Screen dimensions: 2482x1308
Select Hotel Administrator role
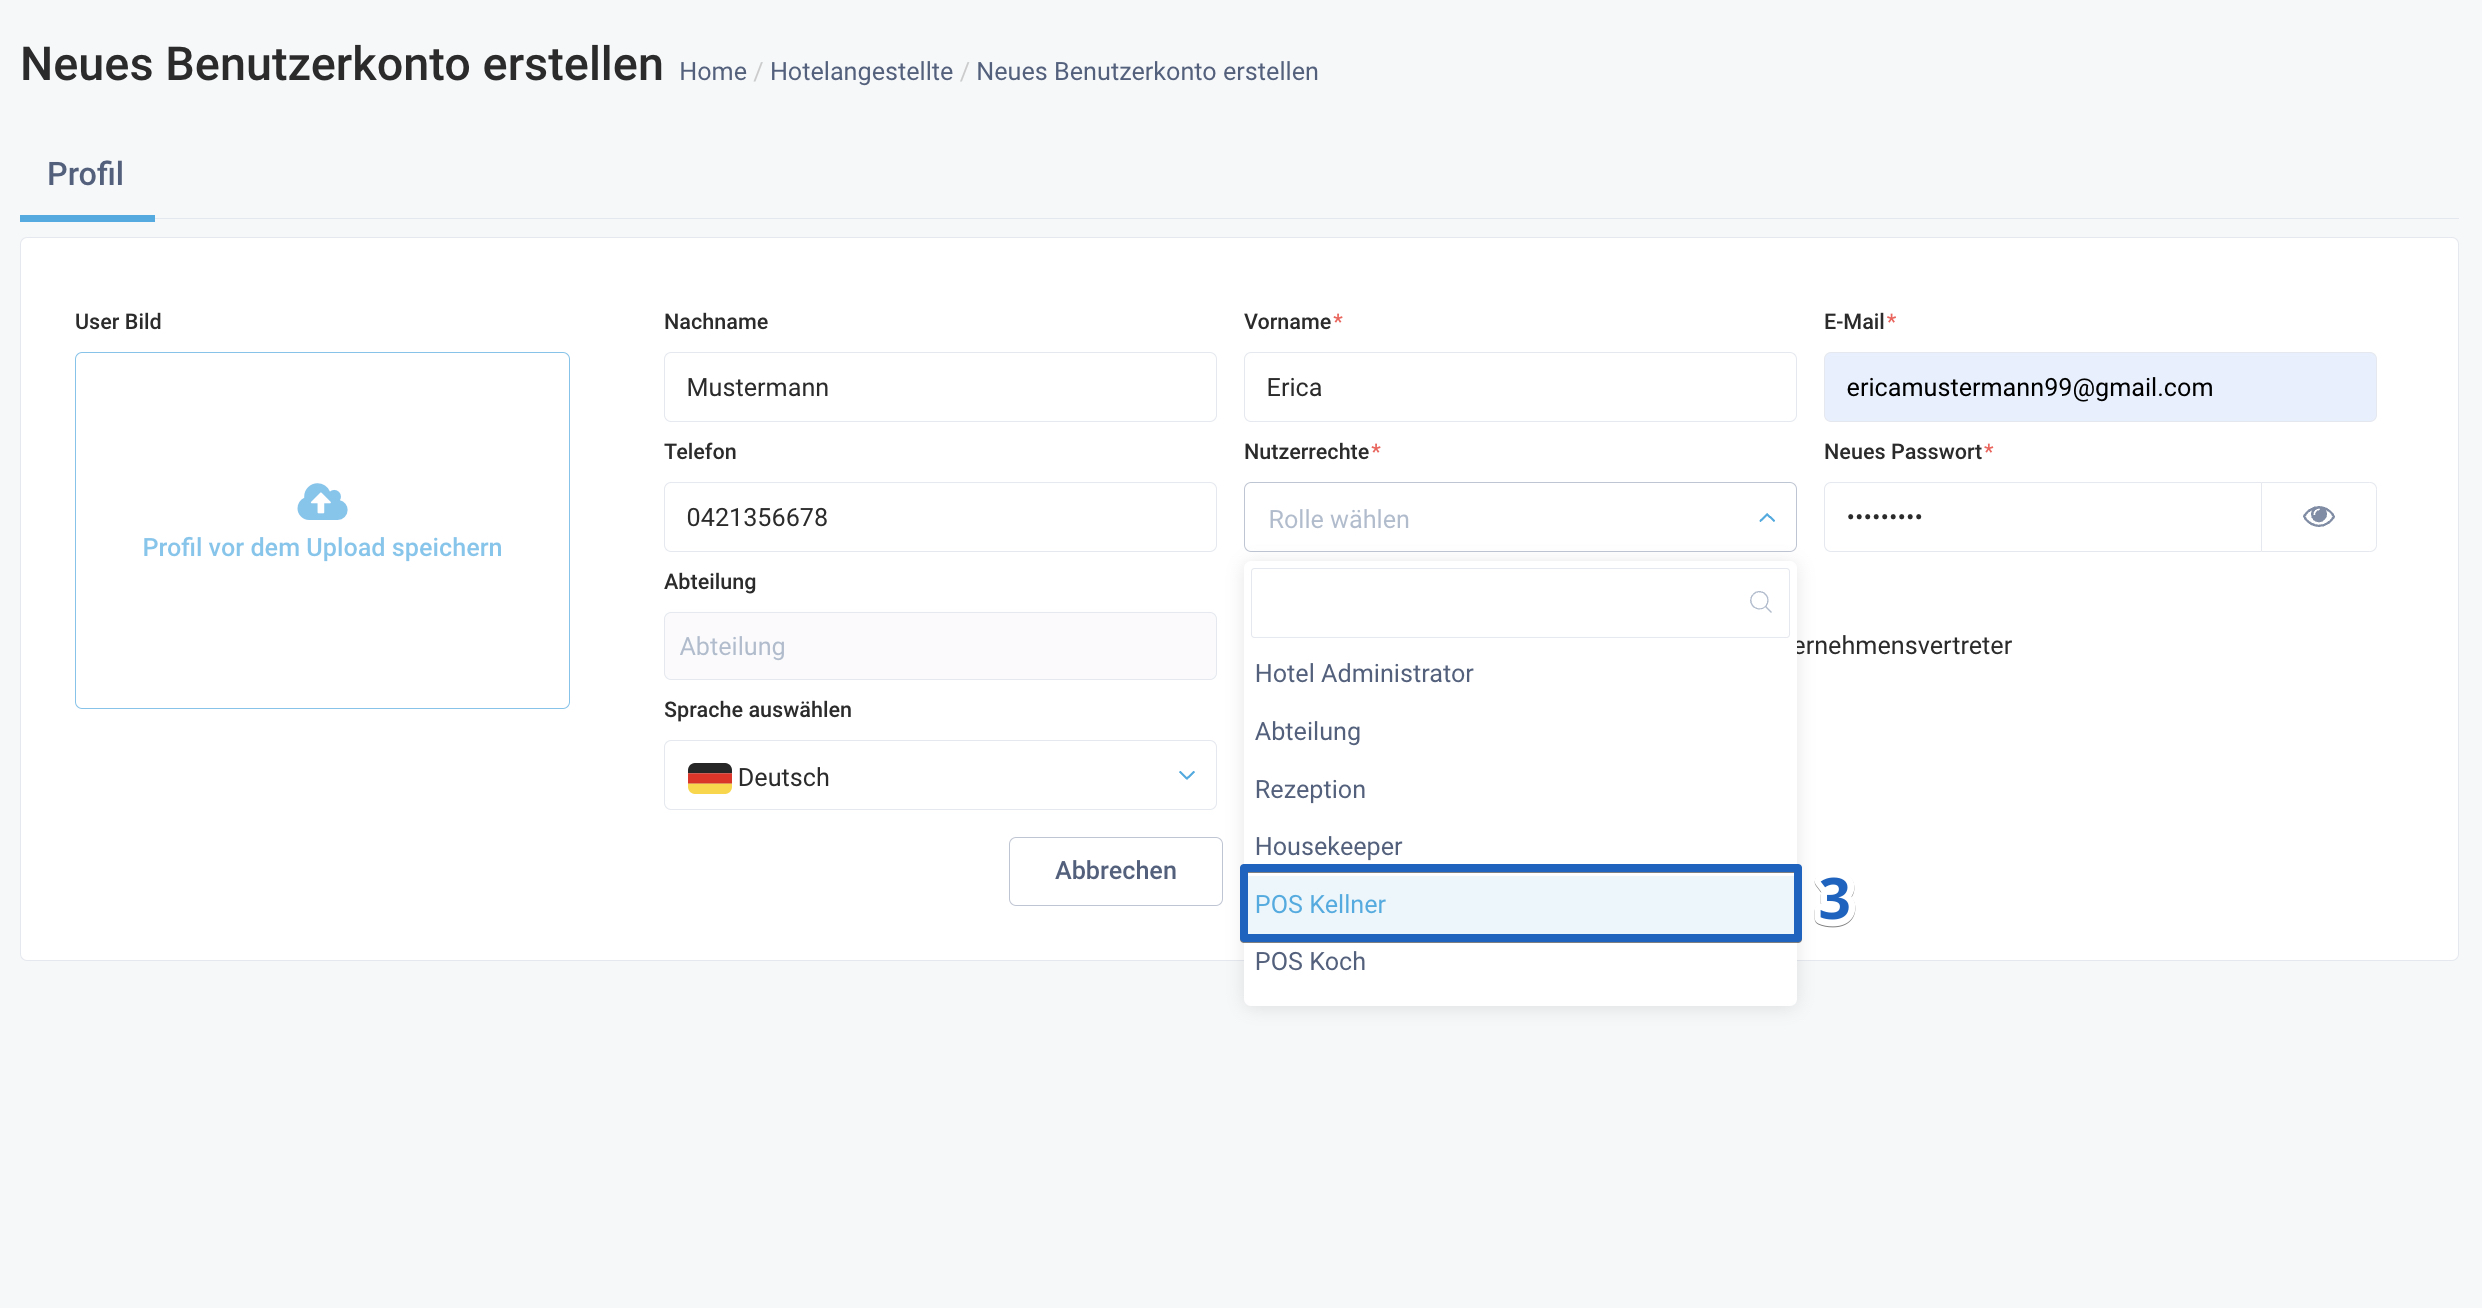click(1520, 673)
